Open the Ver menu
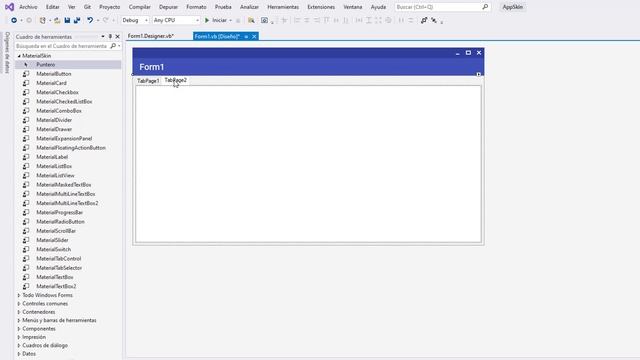This screenshot has width=640, height=360. pos(71,7)
